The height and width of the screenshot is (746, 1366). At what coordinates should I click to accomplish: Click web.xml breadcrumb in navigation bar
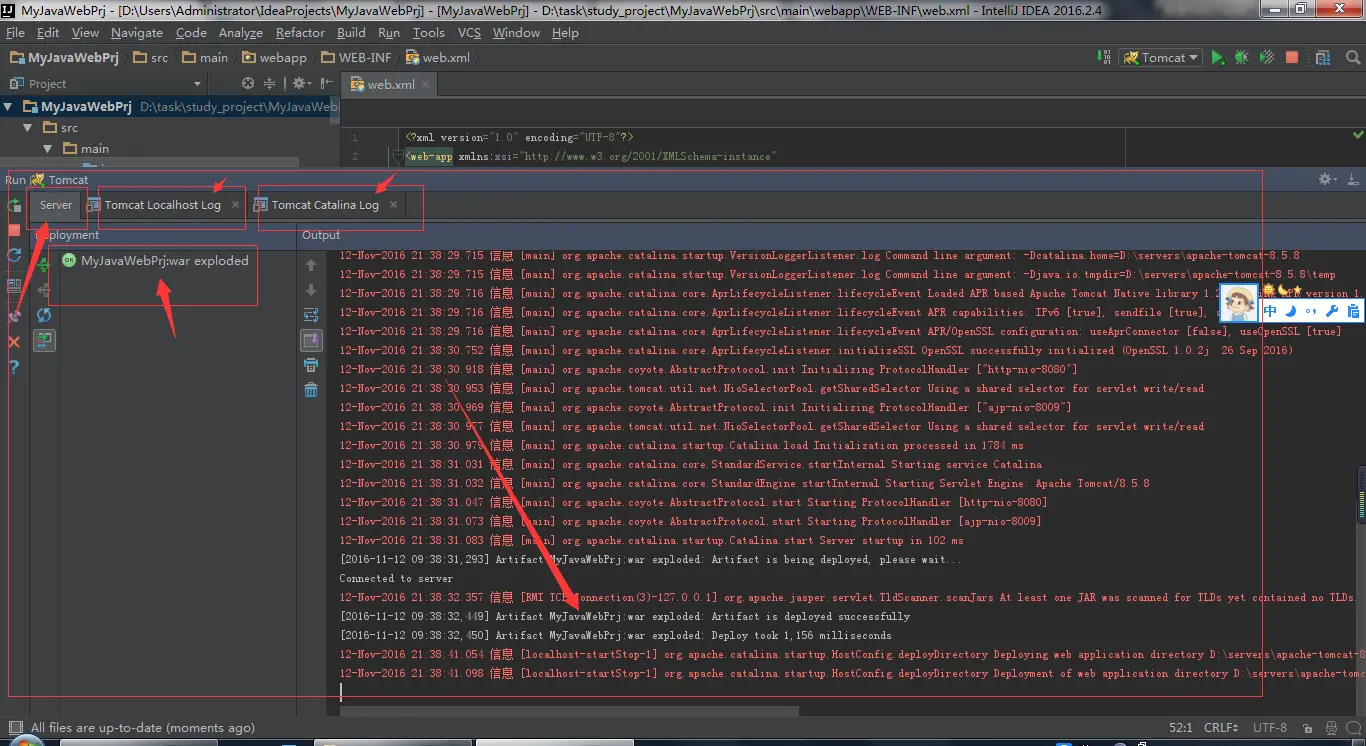coord(437,58)
